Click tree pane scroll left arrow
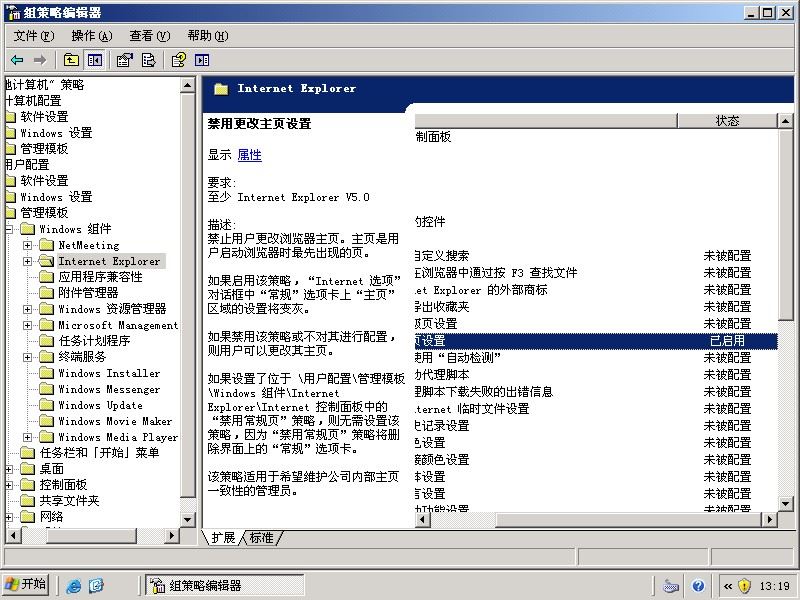The image size is (800, 600). tap(13, 536)
